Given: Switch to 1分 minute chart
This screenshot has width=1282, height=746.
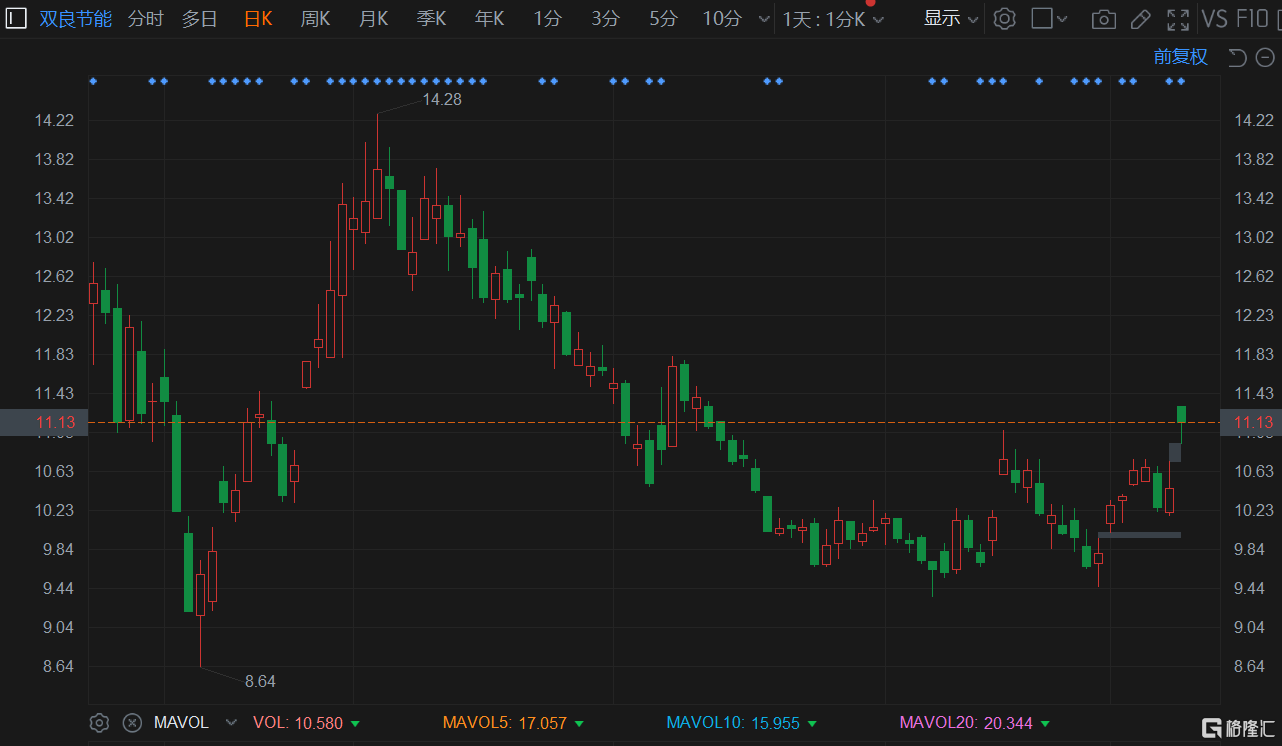Looking at the screenshot, I should (x=547, y=18).
